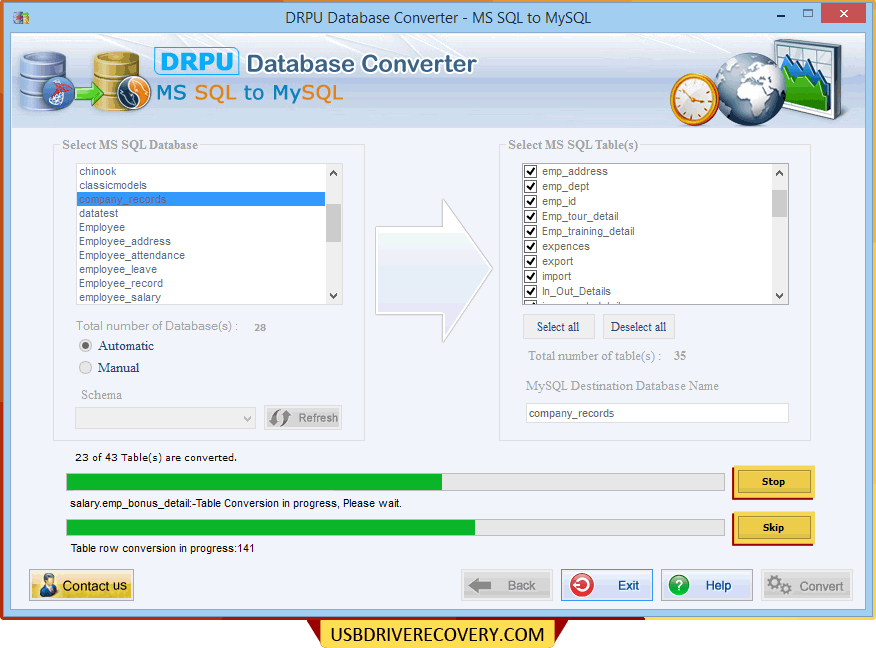Viewport: 876px width, 648px height.
Task: Click the Convert button label
Action: (x=821, y=586)
